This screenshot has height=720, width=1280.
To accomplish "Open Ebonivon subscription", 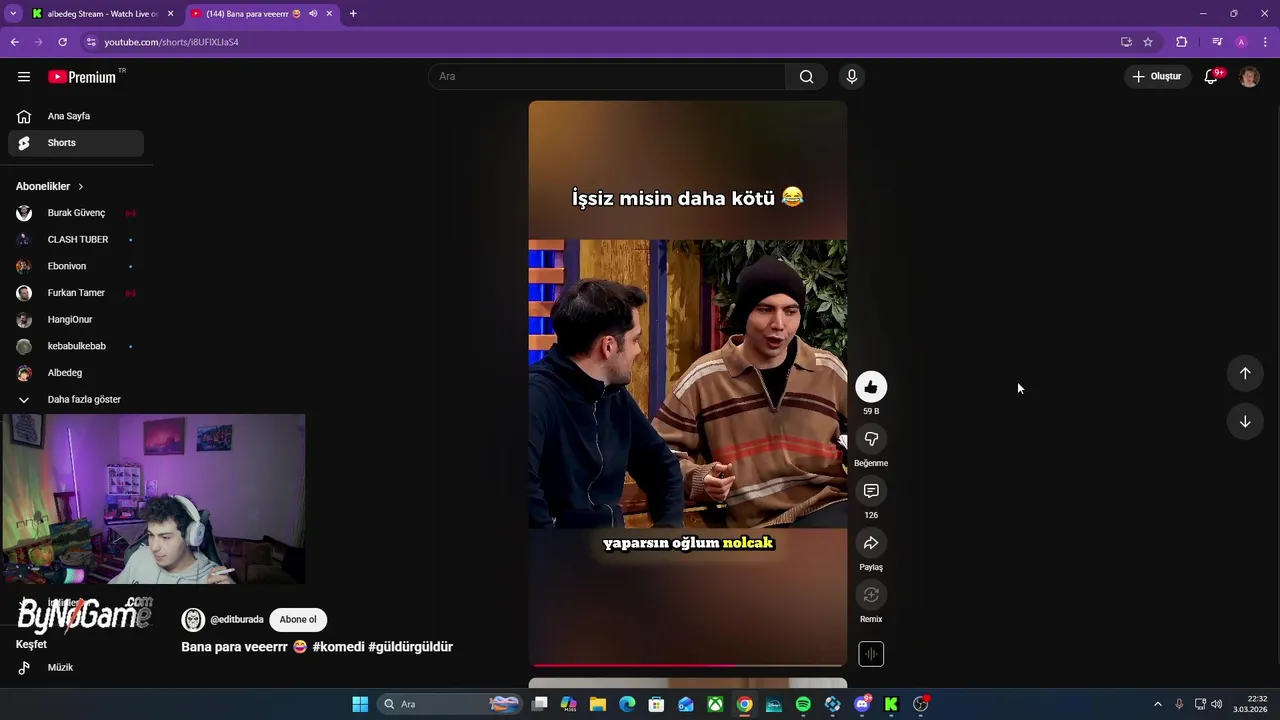I will (x=76, y=266).
